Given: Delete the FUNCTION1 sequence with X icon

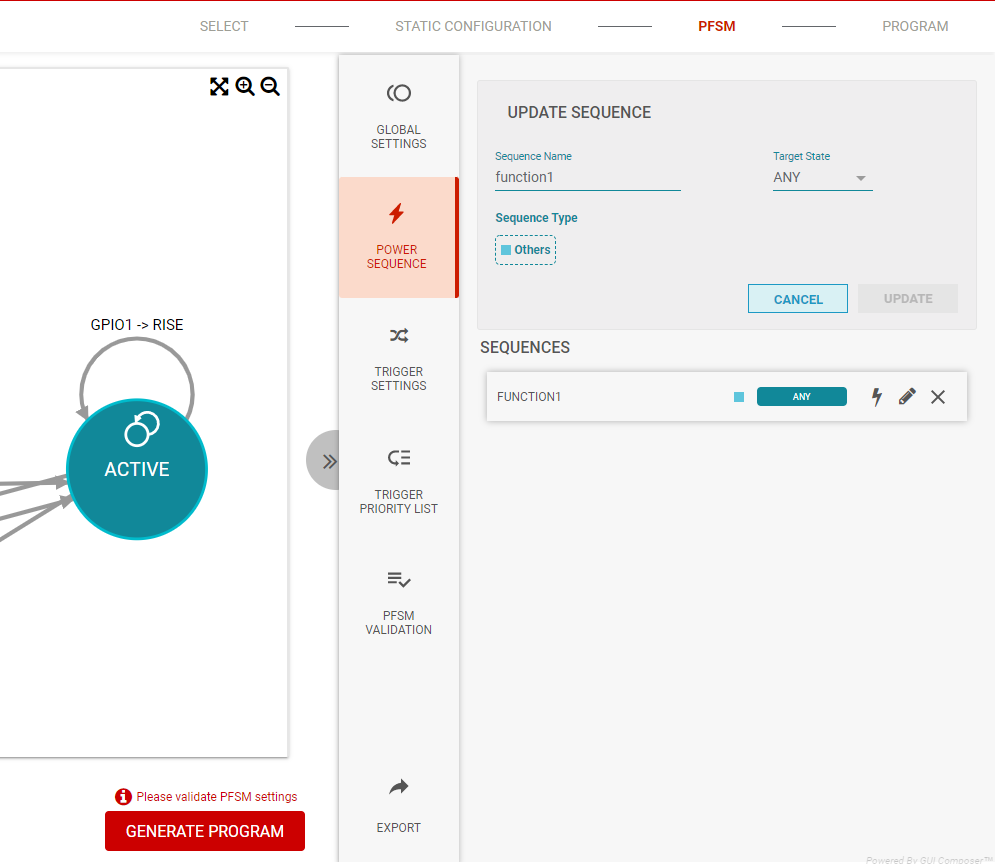Looking at the screenshot, I should (938, 397).
